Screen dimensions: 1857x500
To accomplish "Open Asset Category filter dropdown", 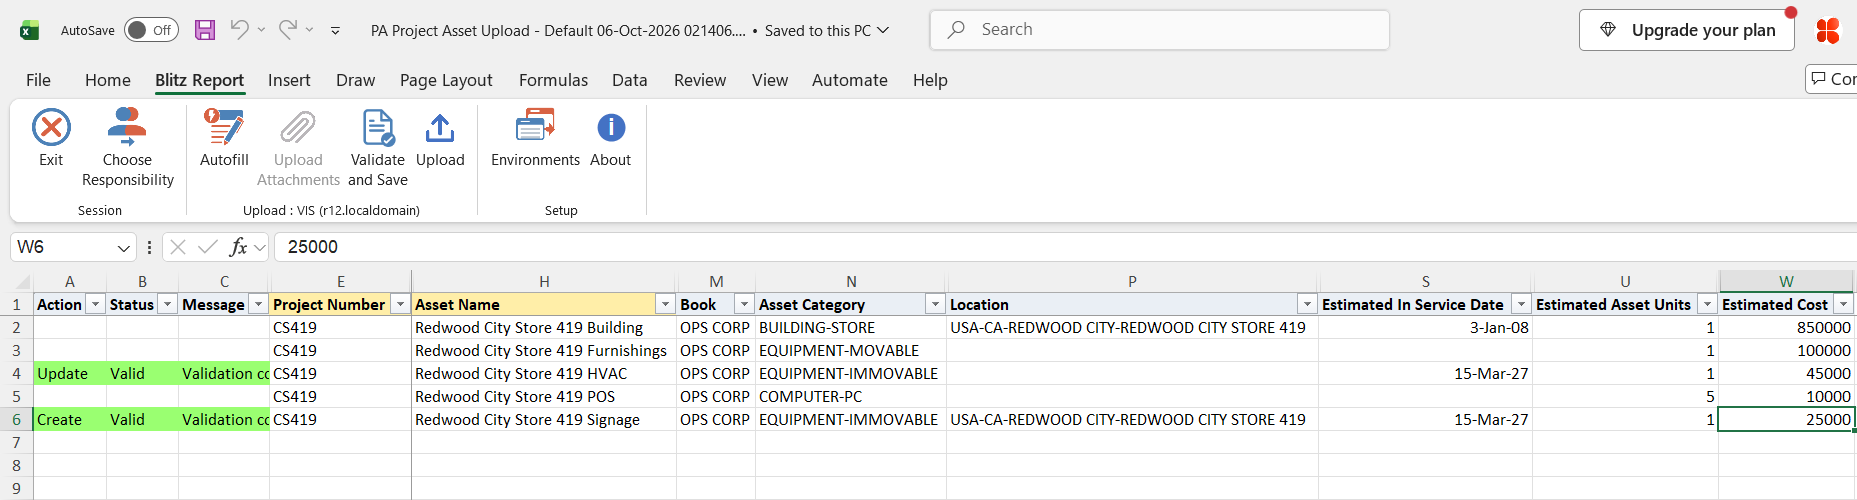I will [x=935, y=304].
